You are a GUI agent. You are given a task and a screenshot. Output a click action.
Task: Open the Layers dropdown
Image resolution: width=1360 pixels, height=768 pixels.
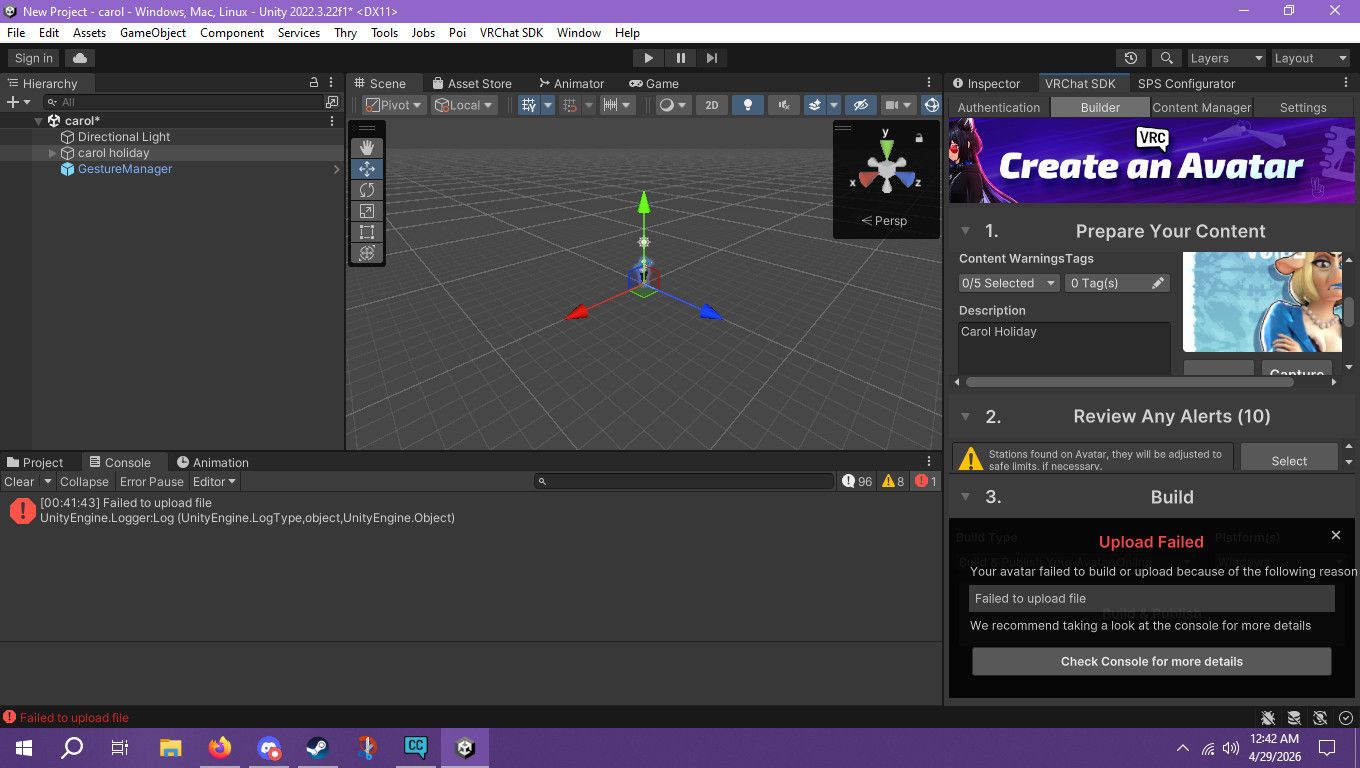click(1226, 58)
